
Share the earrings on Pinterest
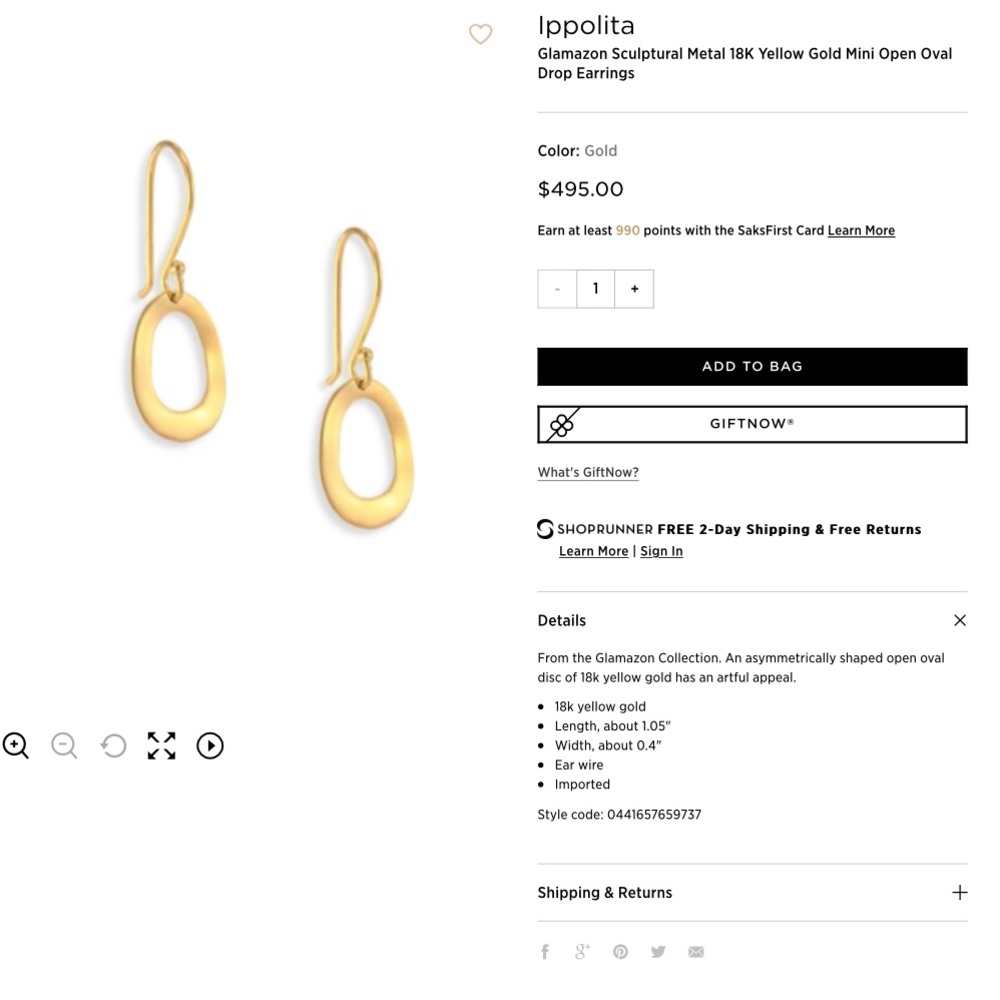620,951
